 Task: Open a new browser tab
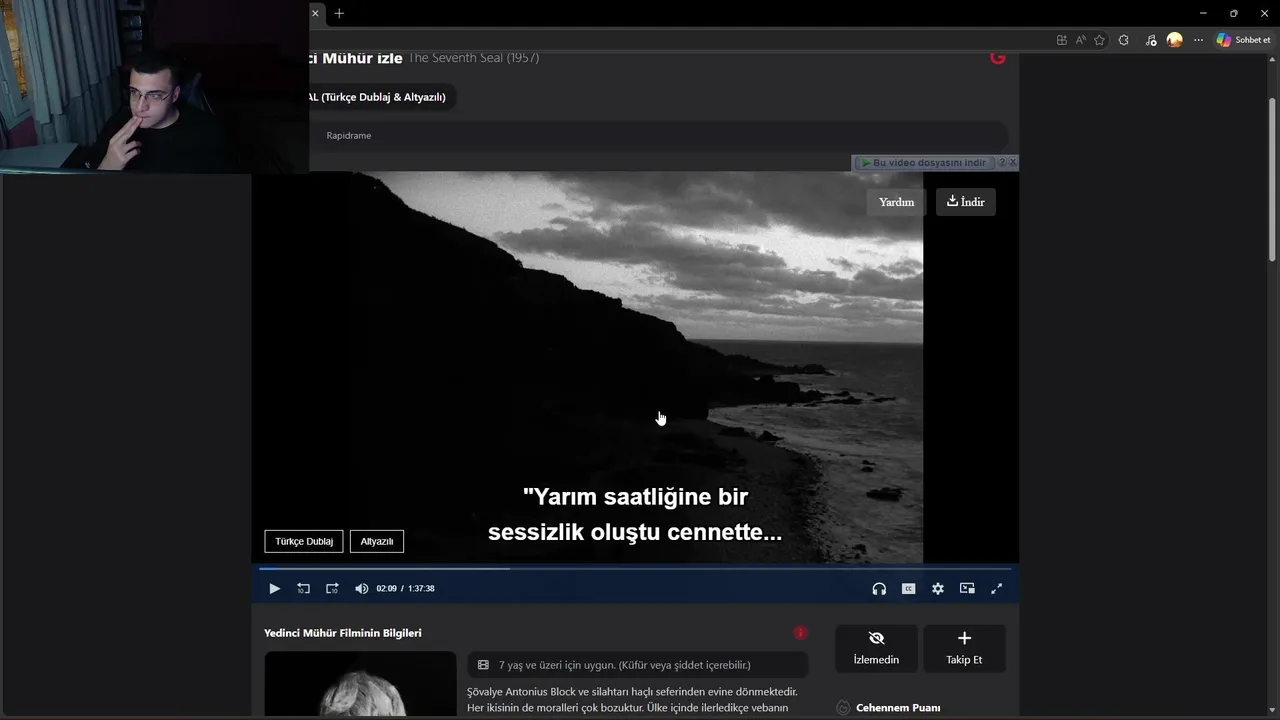tap(339, 13)
